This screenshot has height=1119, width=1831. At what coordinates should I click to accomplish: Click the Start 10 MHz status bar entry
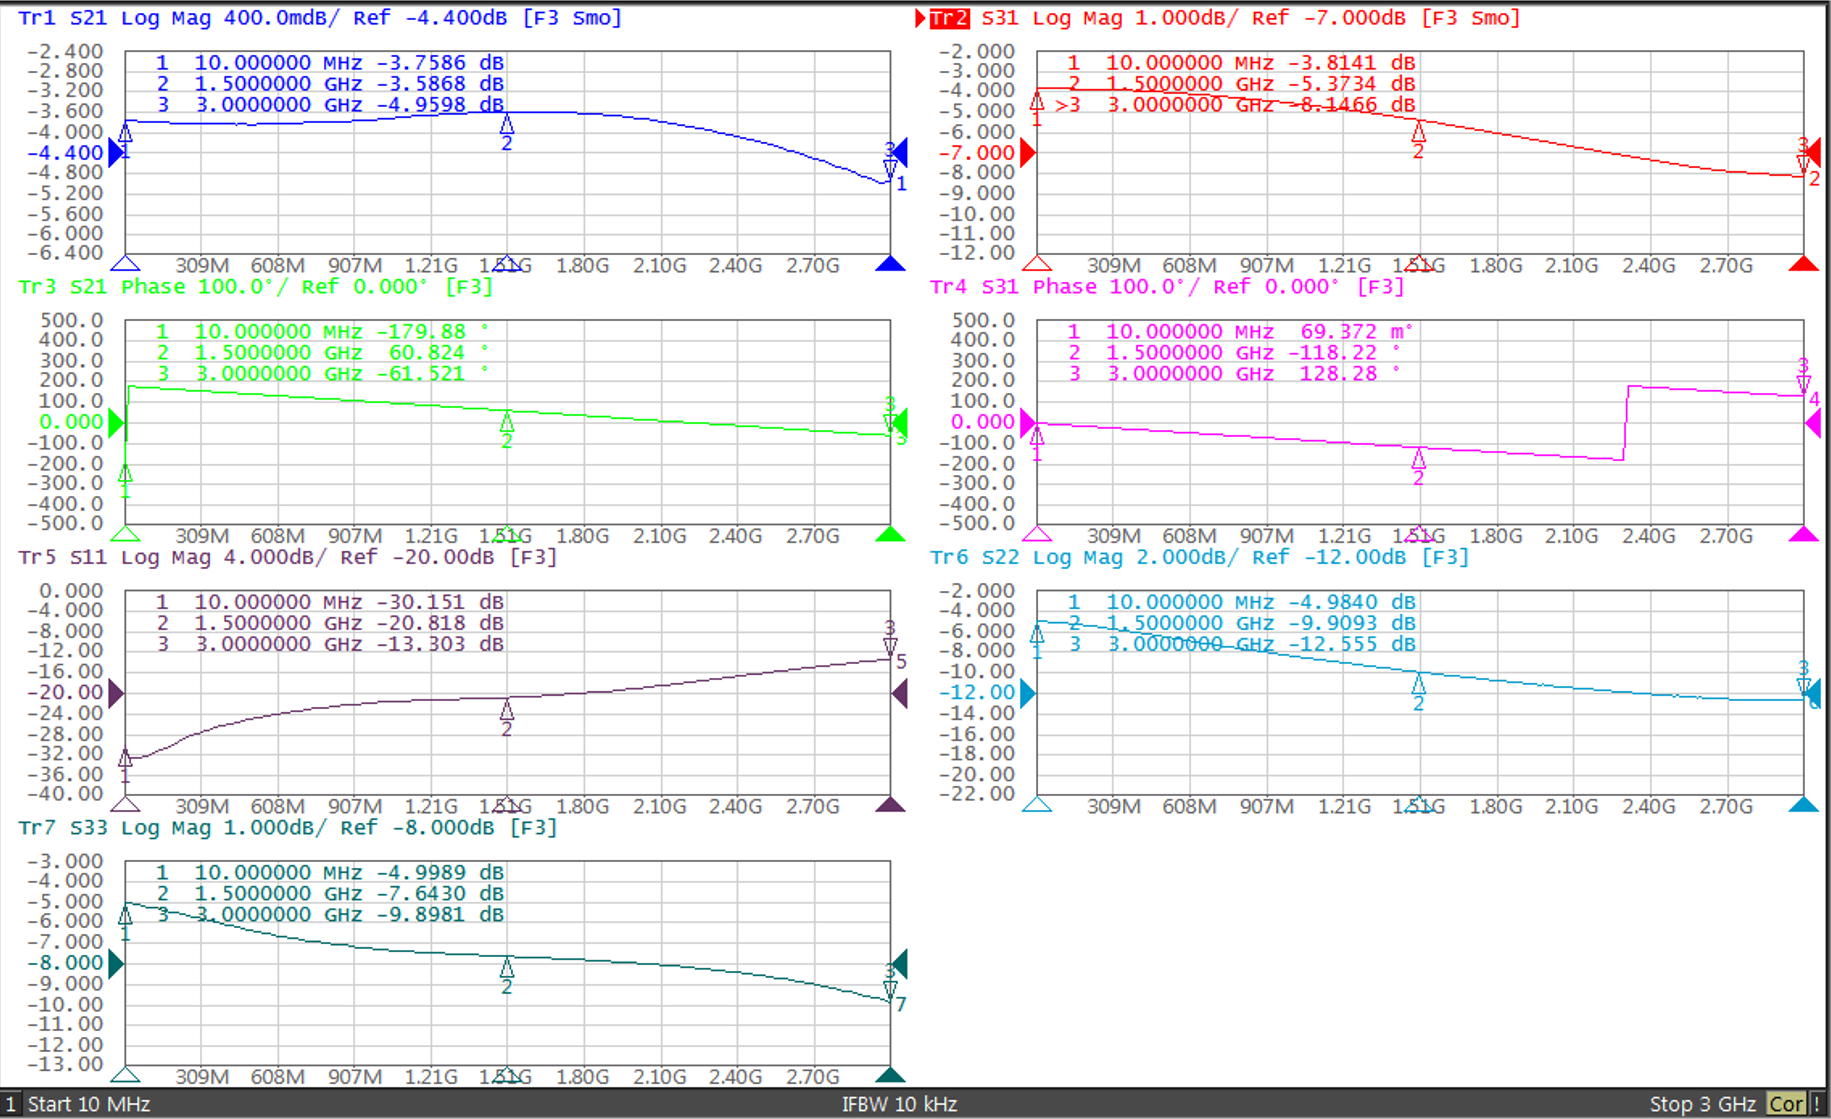(x=89, y=1104)
